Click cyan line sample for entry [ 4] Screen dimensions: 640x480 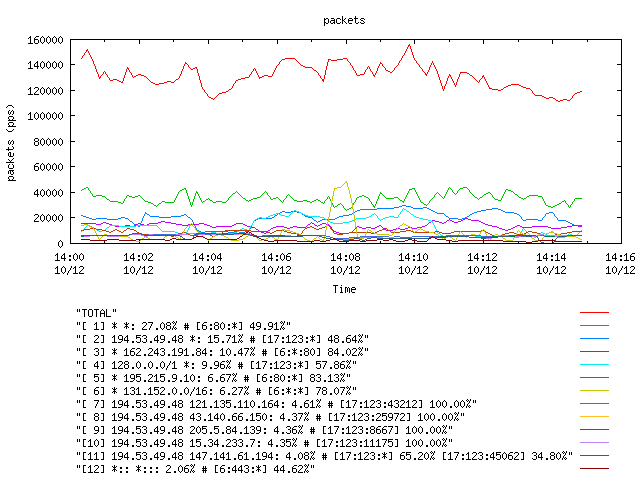(x=594, y=364)
